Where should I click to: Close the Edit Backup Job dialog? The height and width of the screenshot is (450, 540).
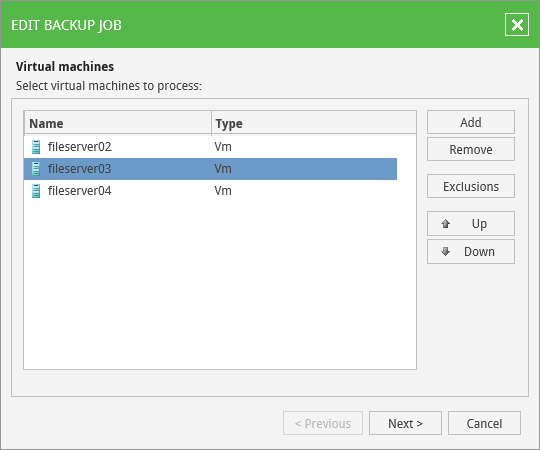click(x=517, y=25)
